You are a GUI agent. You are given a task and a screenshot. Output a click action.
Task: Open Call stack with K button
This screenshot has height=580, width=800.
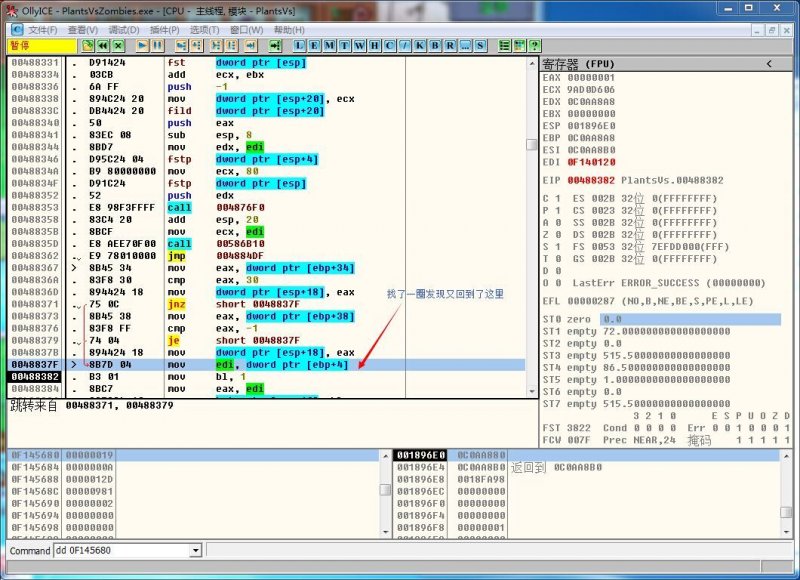click(420, 45)
